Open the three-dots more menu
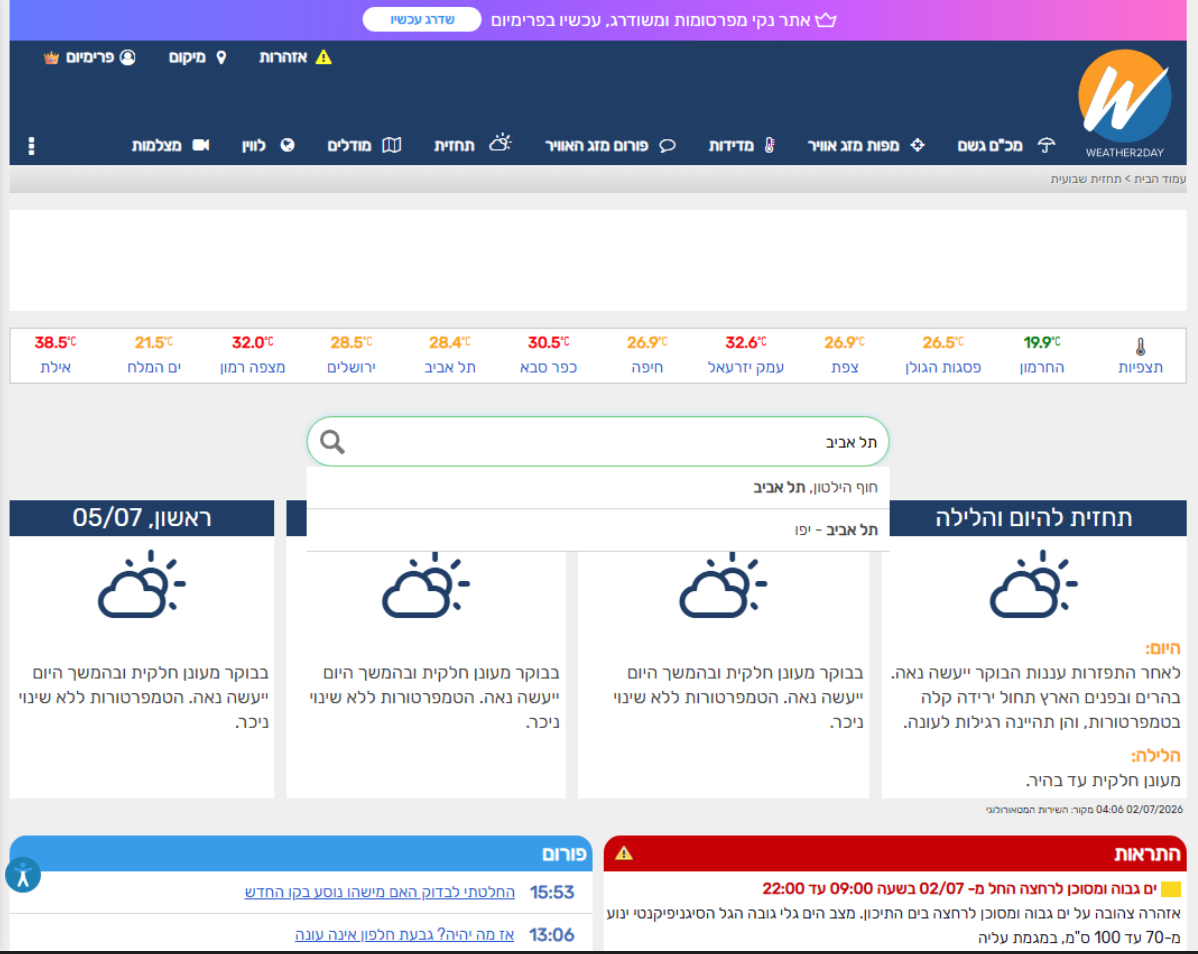This screenshot has height=954, width=1198. pos(31,146)
